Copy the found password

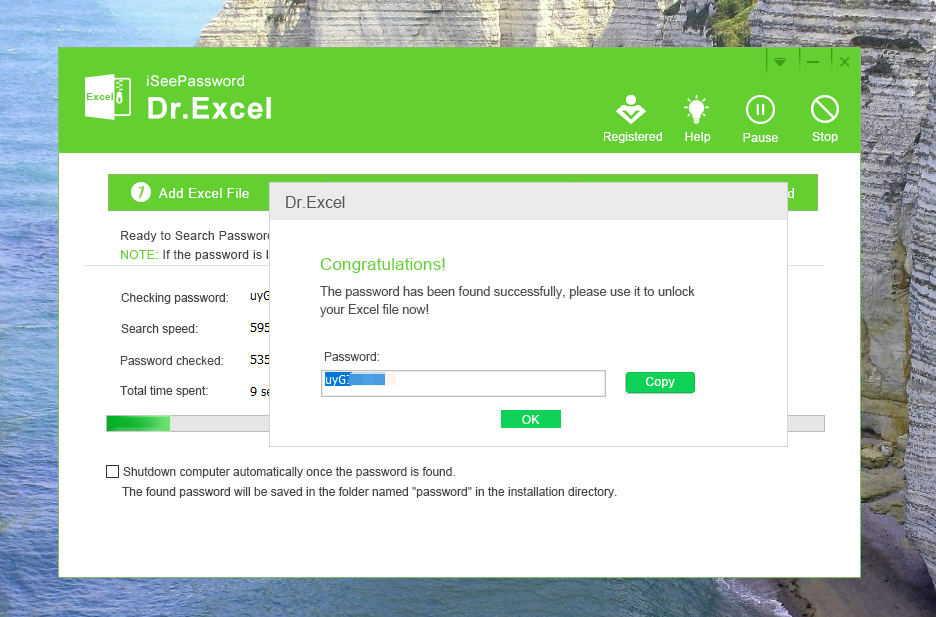(x=660, y=382)
